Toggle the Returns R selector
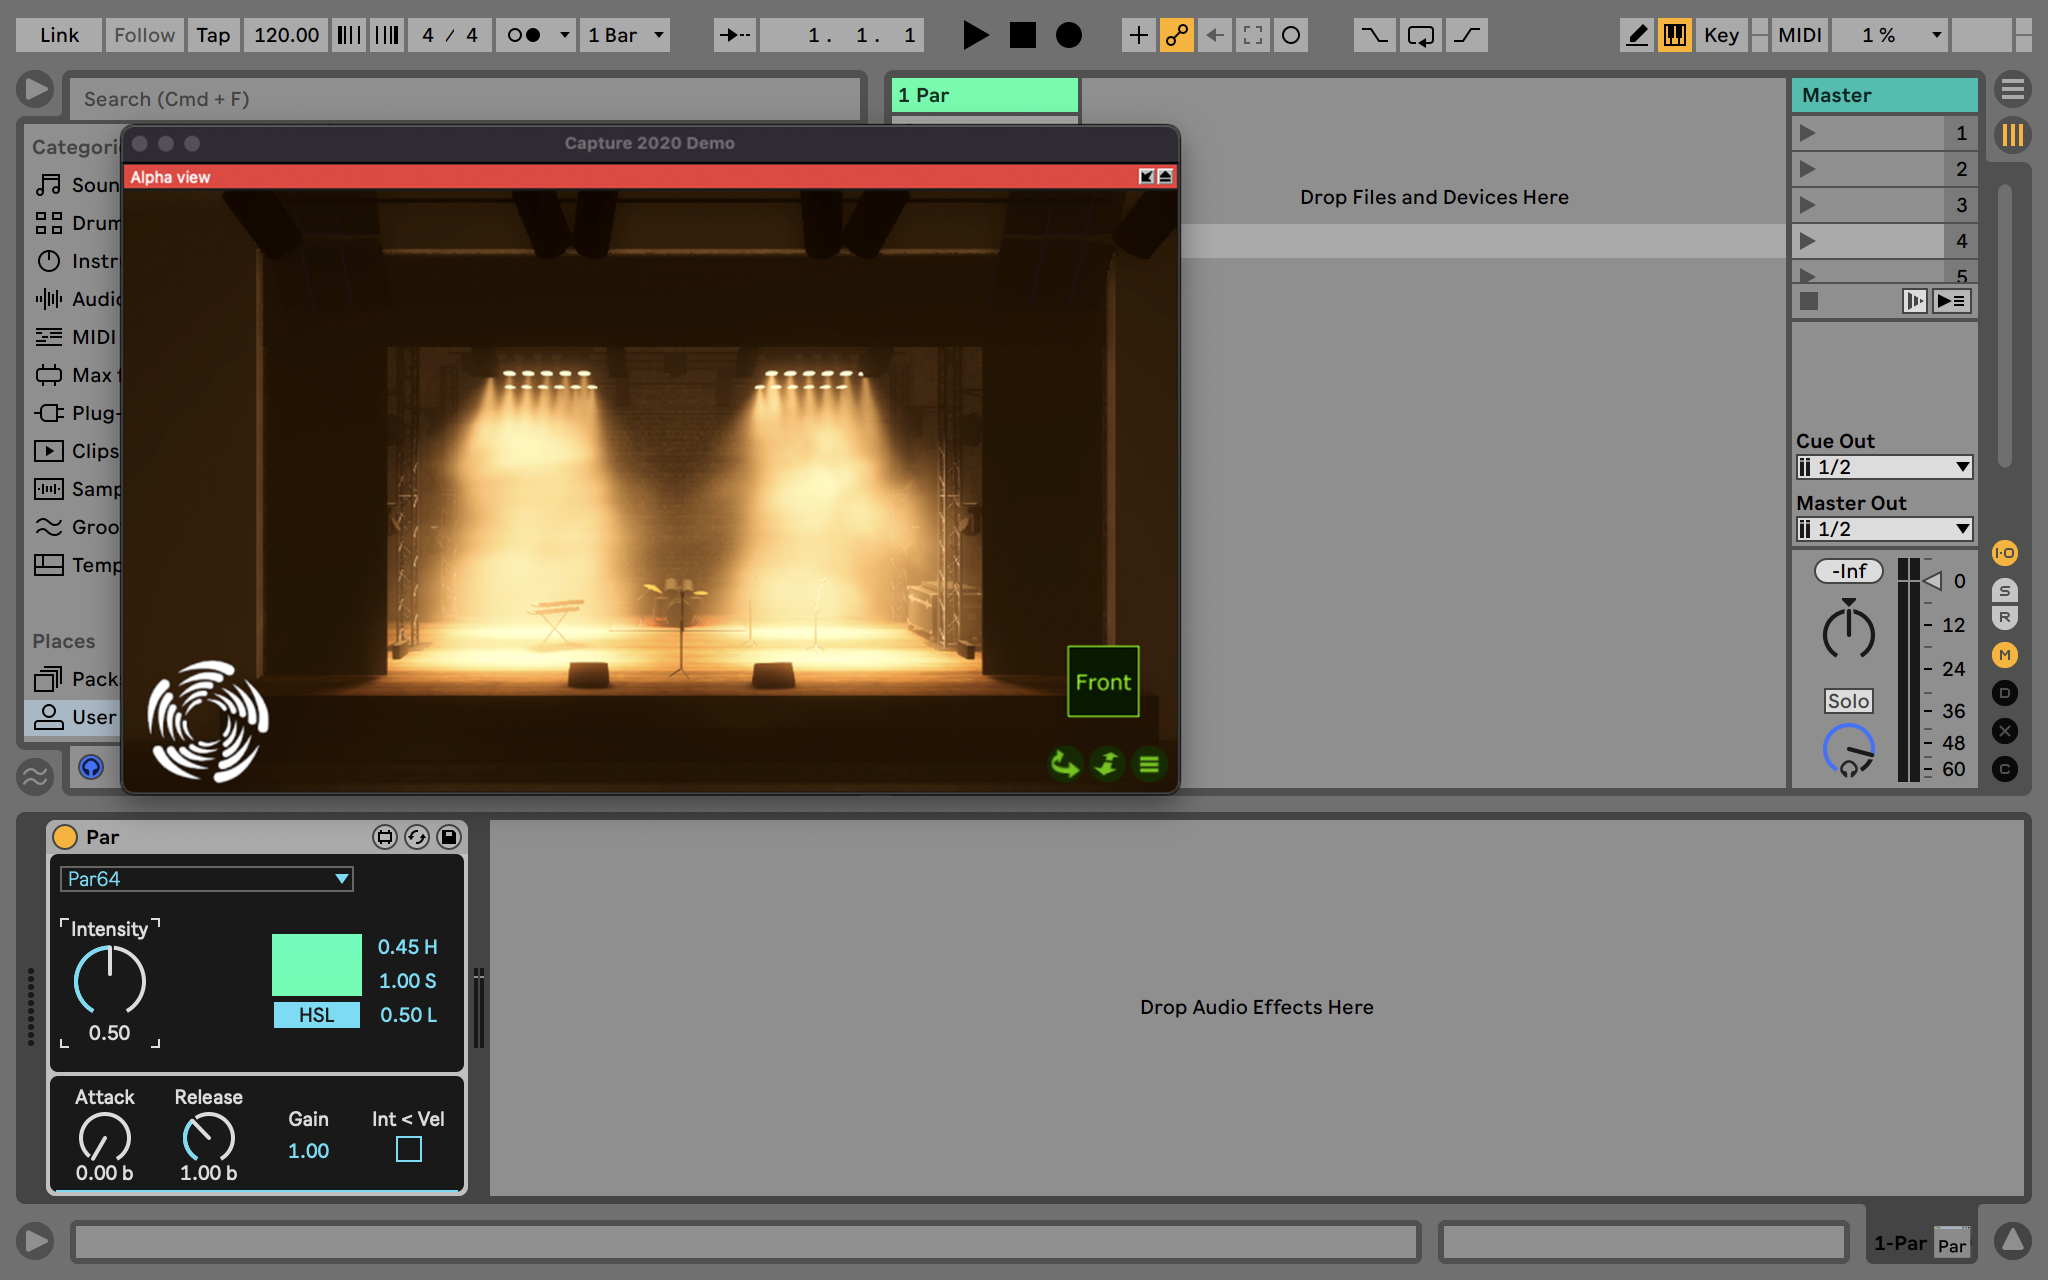Viewport: 2048px width, 1280px height. (x=2005, y=617)
